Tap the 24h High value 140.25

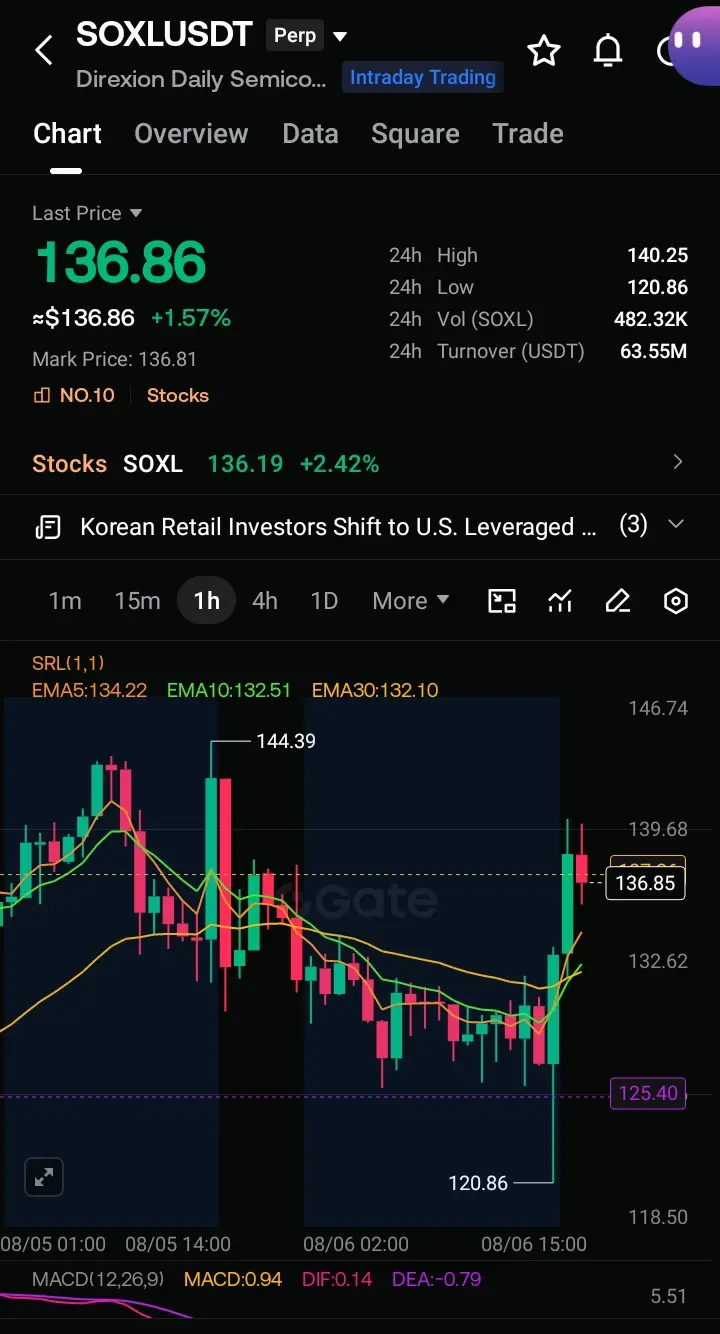[x=657, y=255]
